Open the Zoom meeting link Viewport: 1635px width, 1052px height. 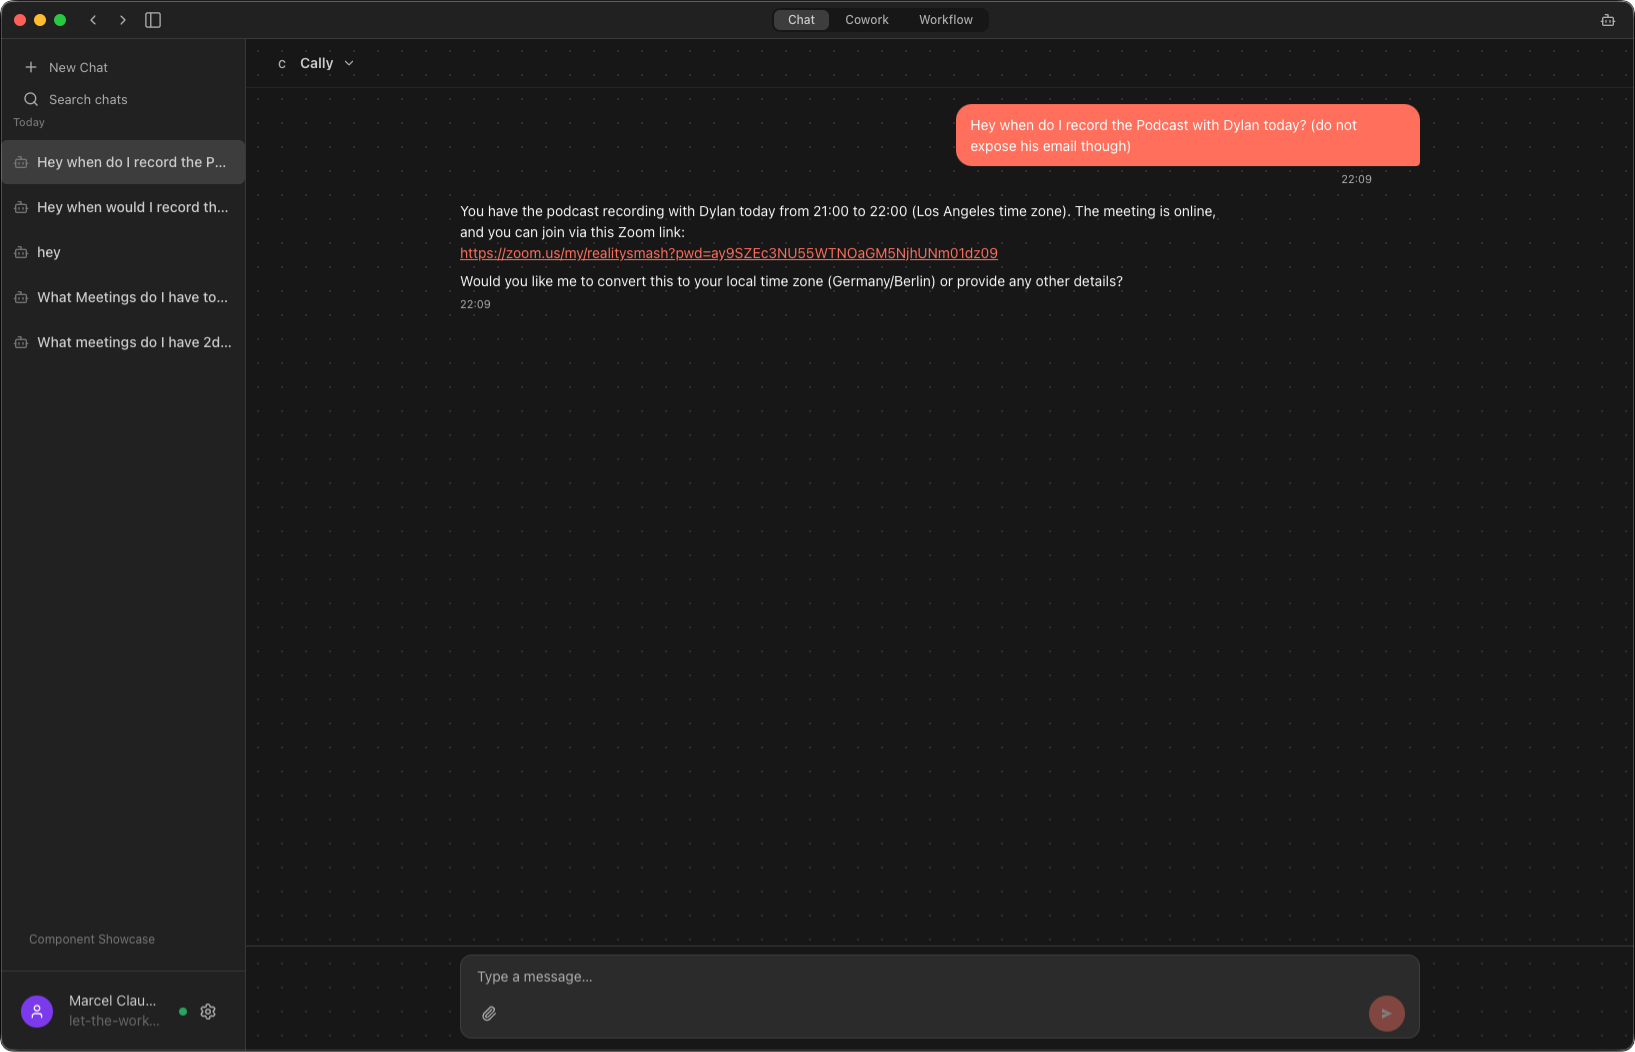pos(729,253)
